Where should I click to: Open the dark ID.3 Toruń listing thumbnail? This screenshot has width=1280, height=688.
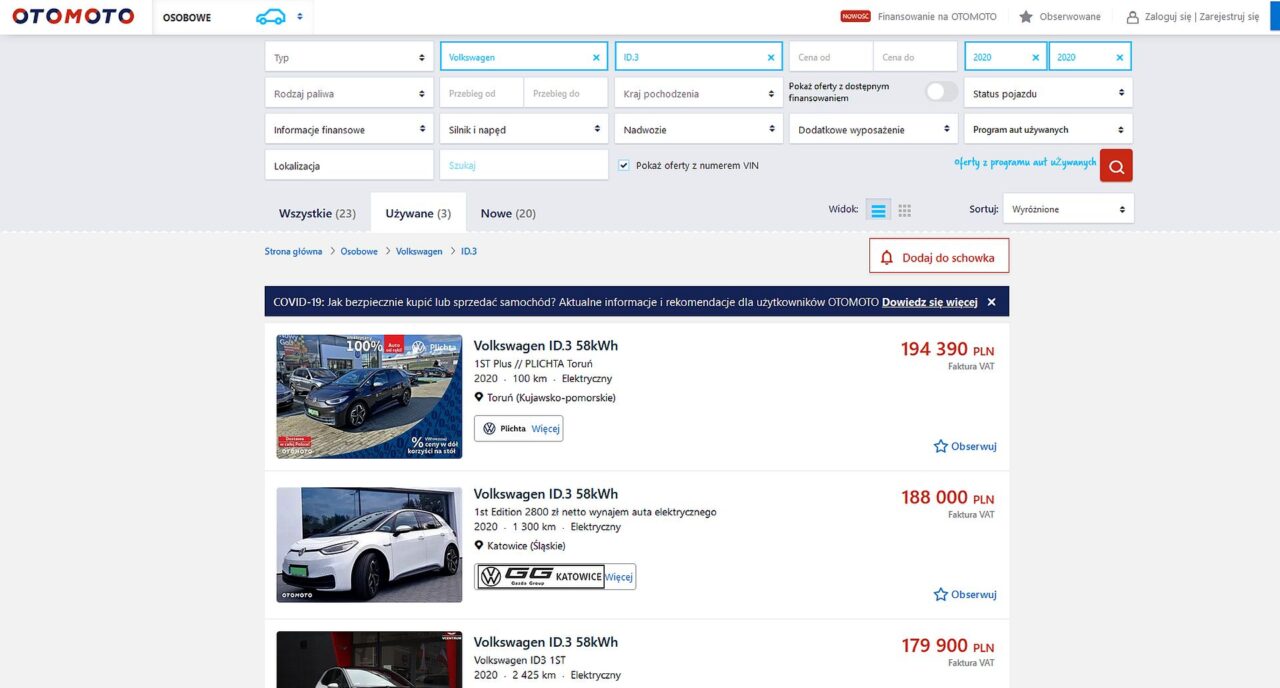click(369, 397)
